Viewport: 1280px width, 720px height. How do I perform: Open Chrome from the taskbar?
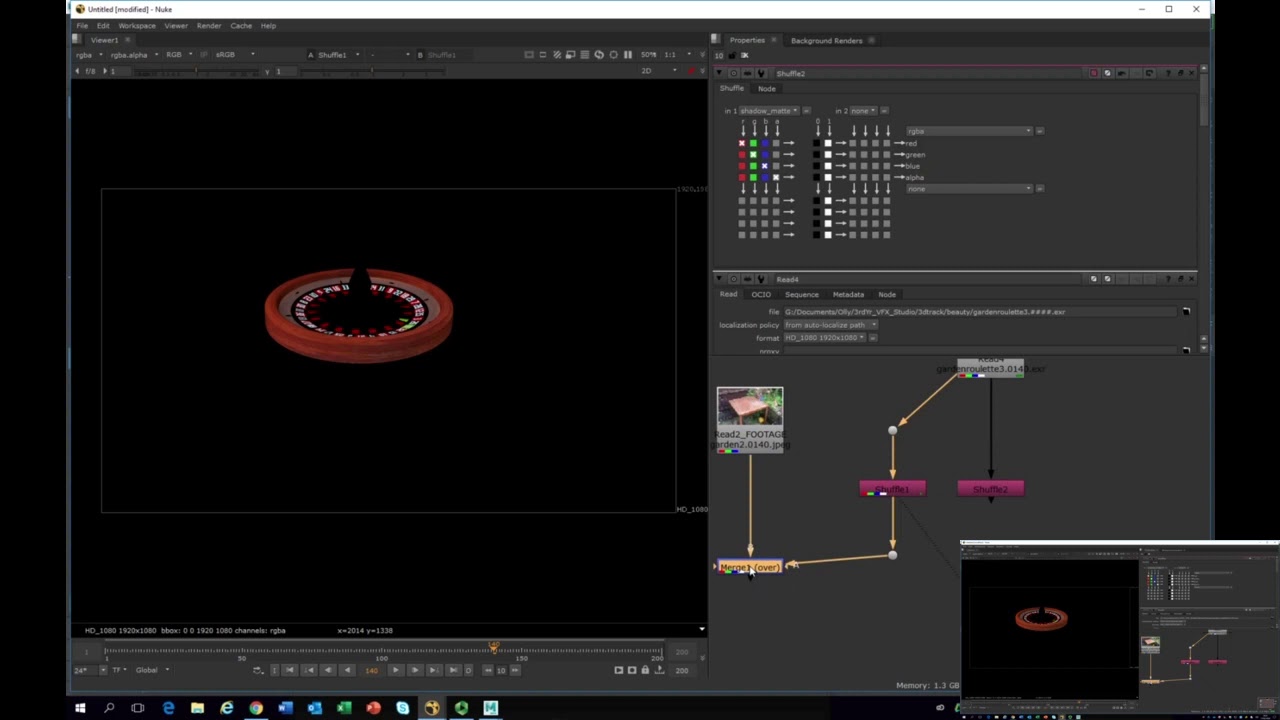click(256, 708)
